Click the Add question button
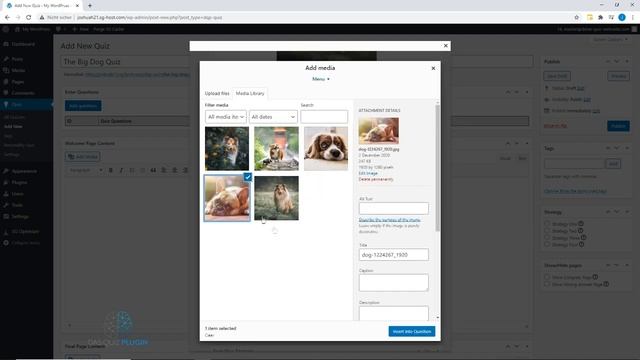640x360 pixels. click(x=83, y=106)
